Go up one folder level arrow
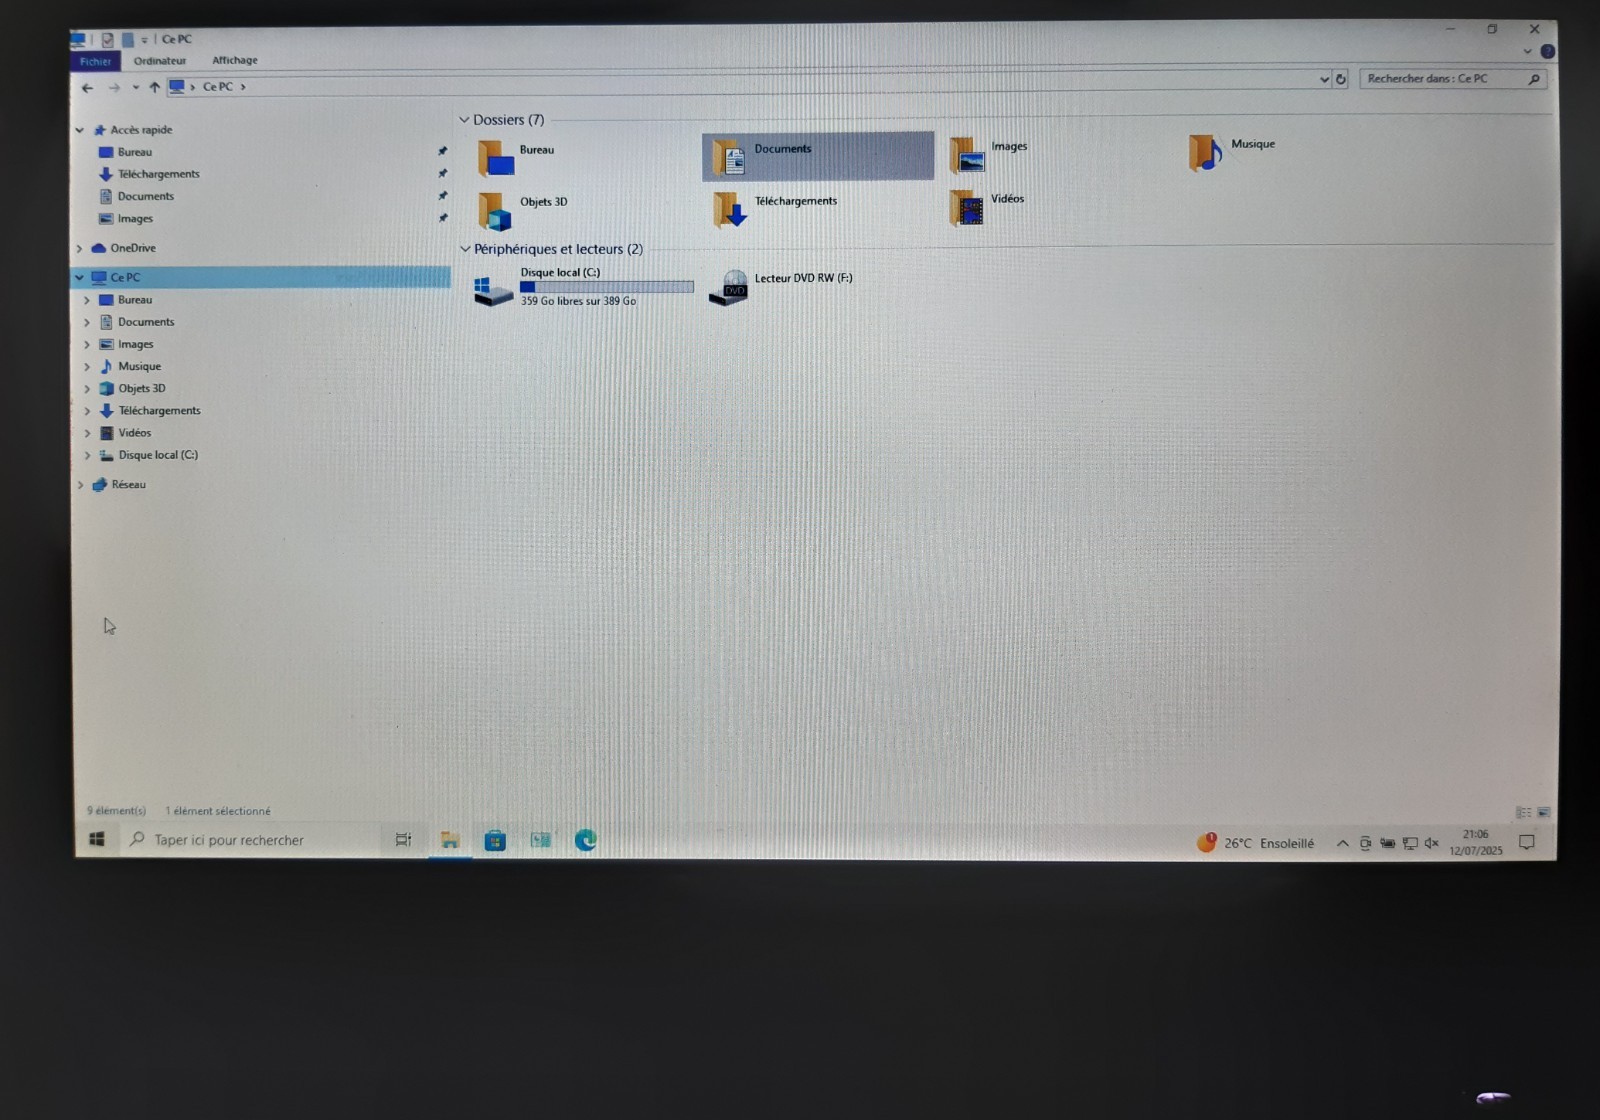This screenshot has height=1120, width=1600. coord(154,87)
